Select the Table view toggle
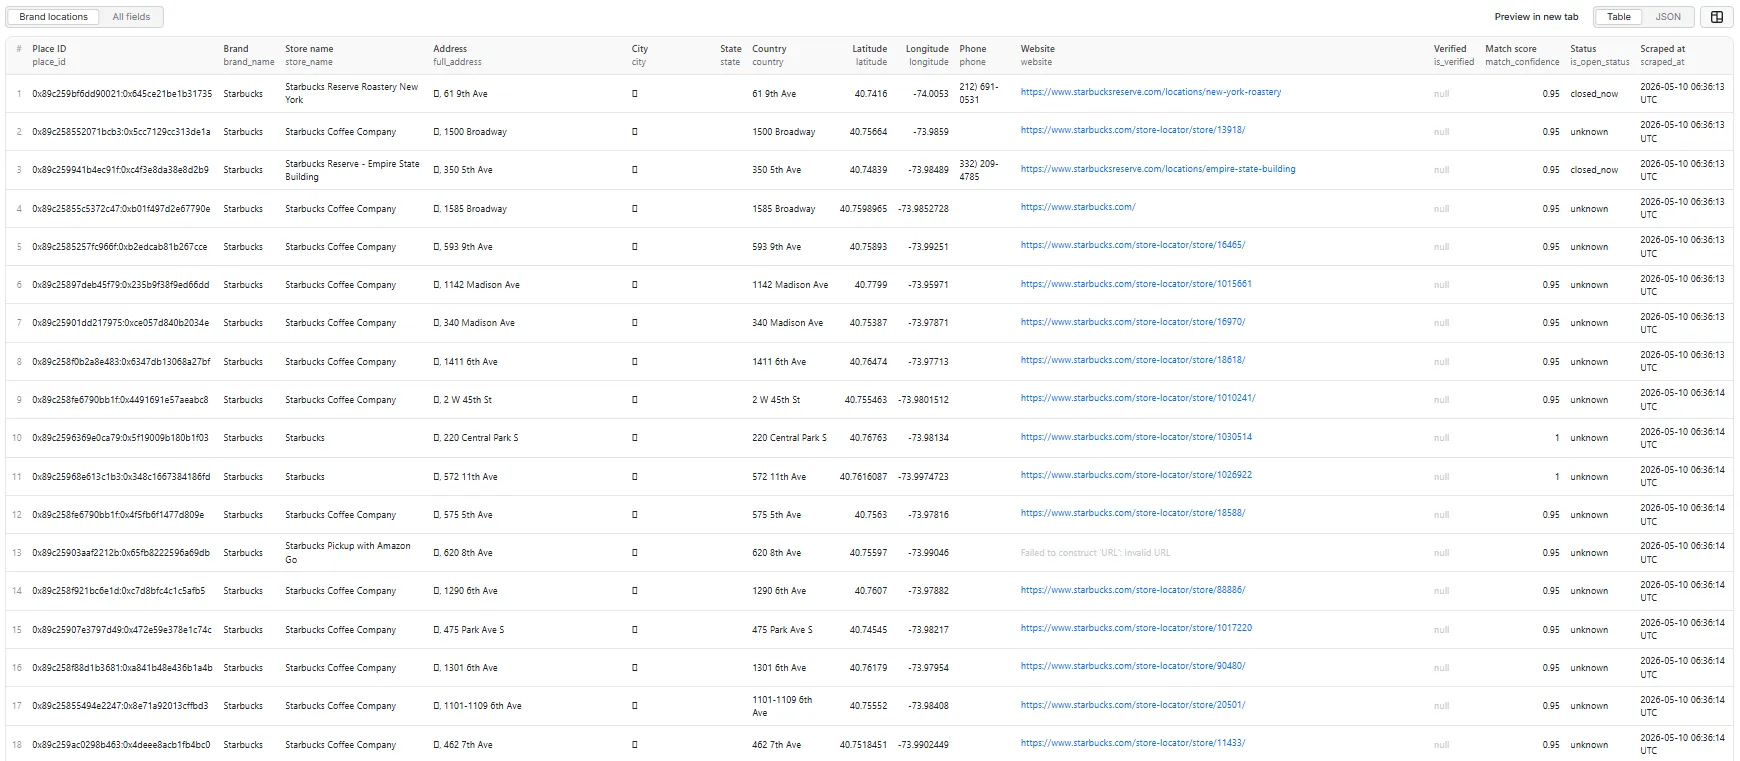Screen dimensions: 1740x761 coord(1618,17)
